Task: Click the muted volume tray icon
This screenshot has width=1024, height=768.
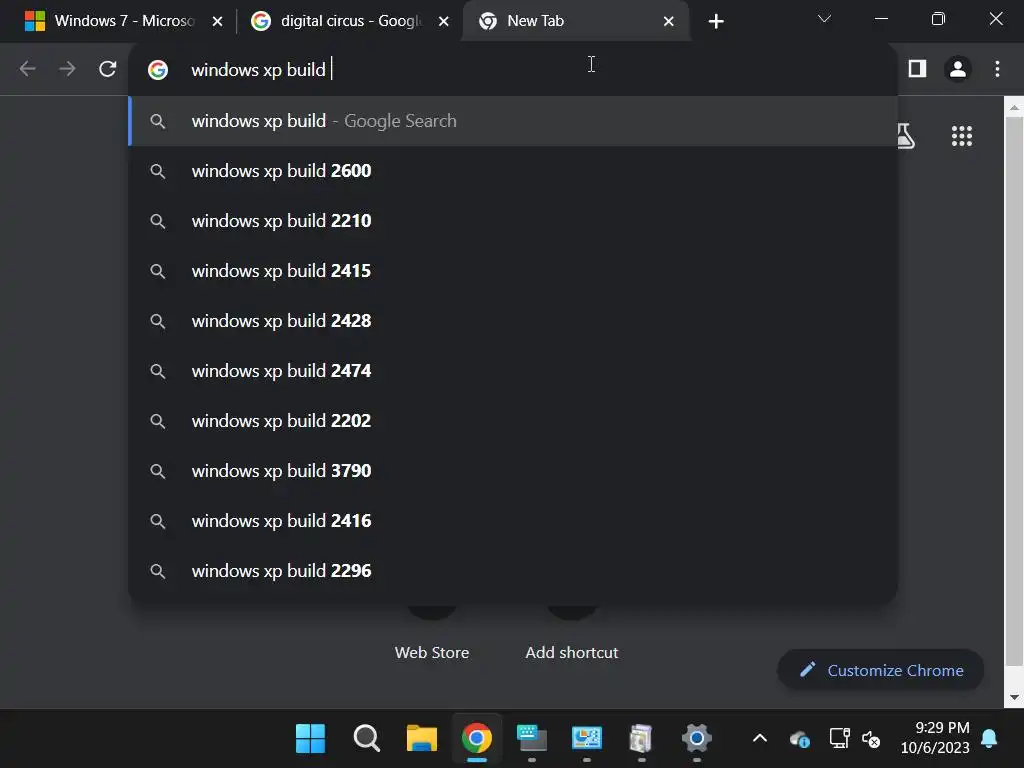Action: [x=871, y=739]
